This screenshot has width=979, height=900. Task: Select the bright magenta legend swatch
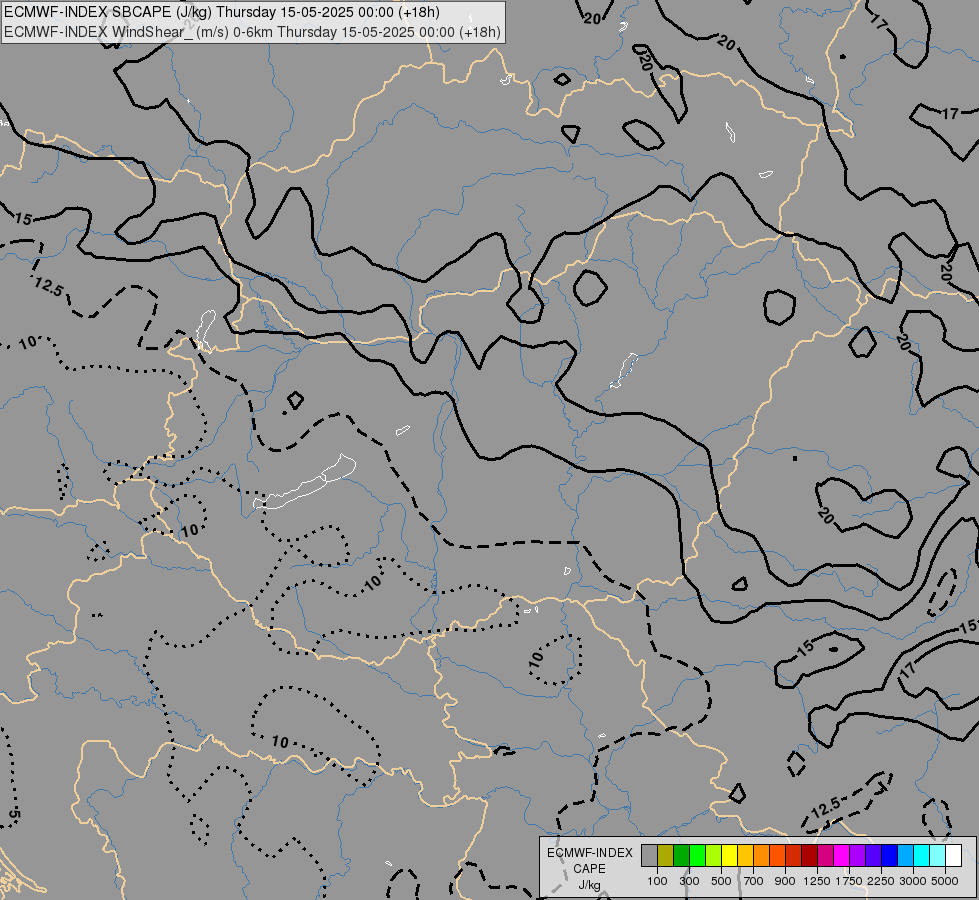(x=841, y=855)
